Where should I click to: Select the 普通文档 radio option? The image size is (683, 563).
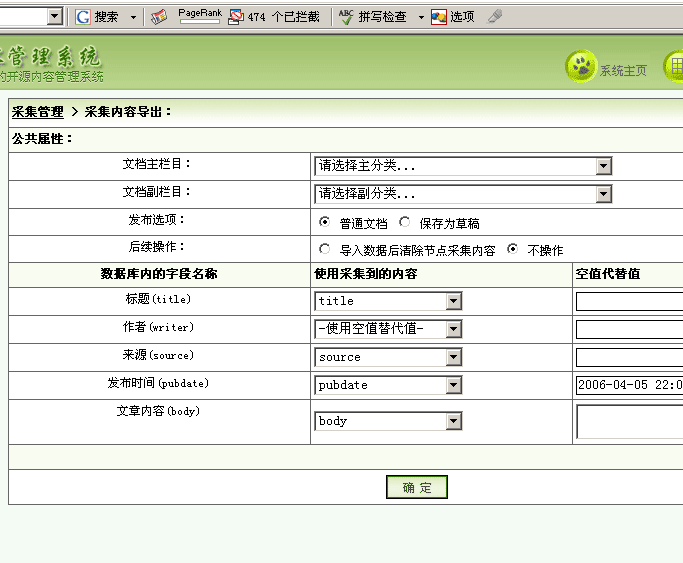pyautogui.click(x=324, y=222)
